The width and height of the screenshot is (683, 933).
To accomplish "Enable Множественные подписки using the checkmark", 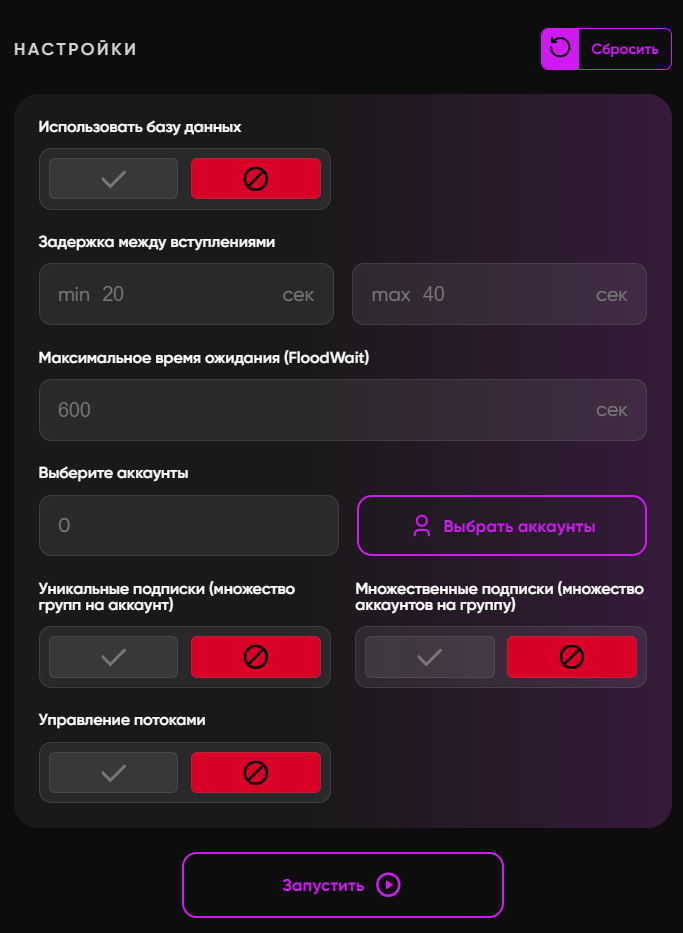I will tap(429, 657).
